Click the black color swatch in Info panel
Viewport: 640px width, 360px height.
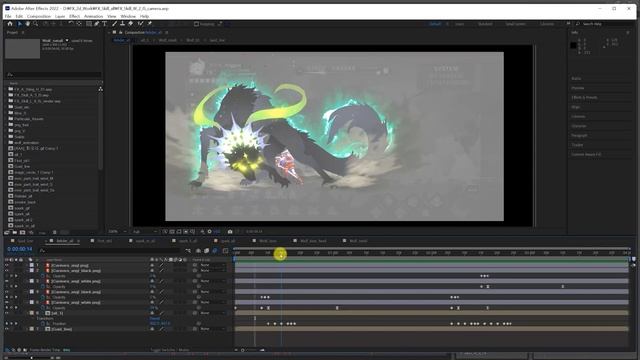coord(573,45)
